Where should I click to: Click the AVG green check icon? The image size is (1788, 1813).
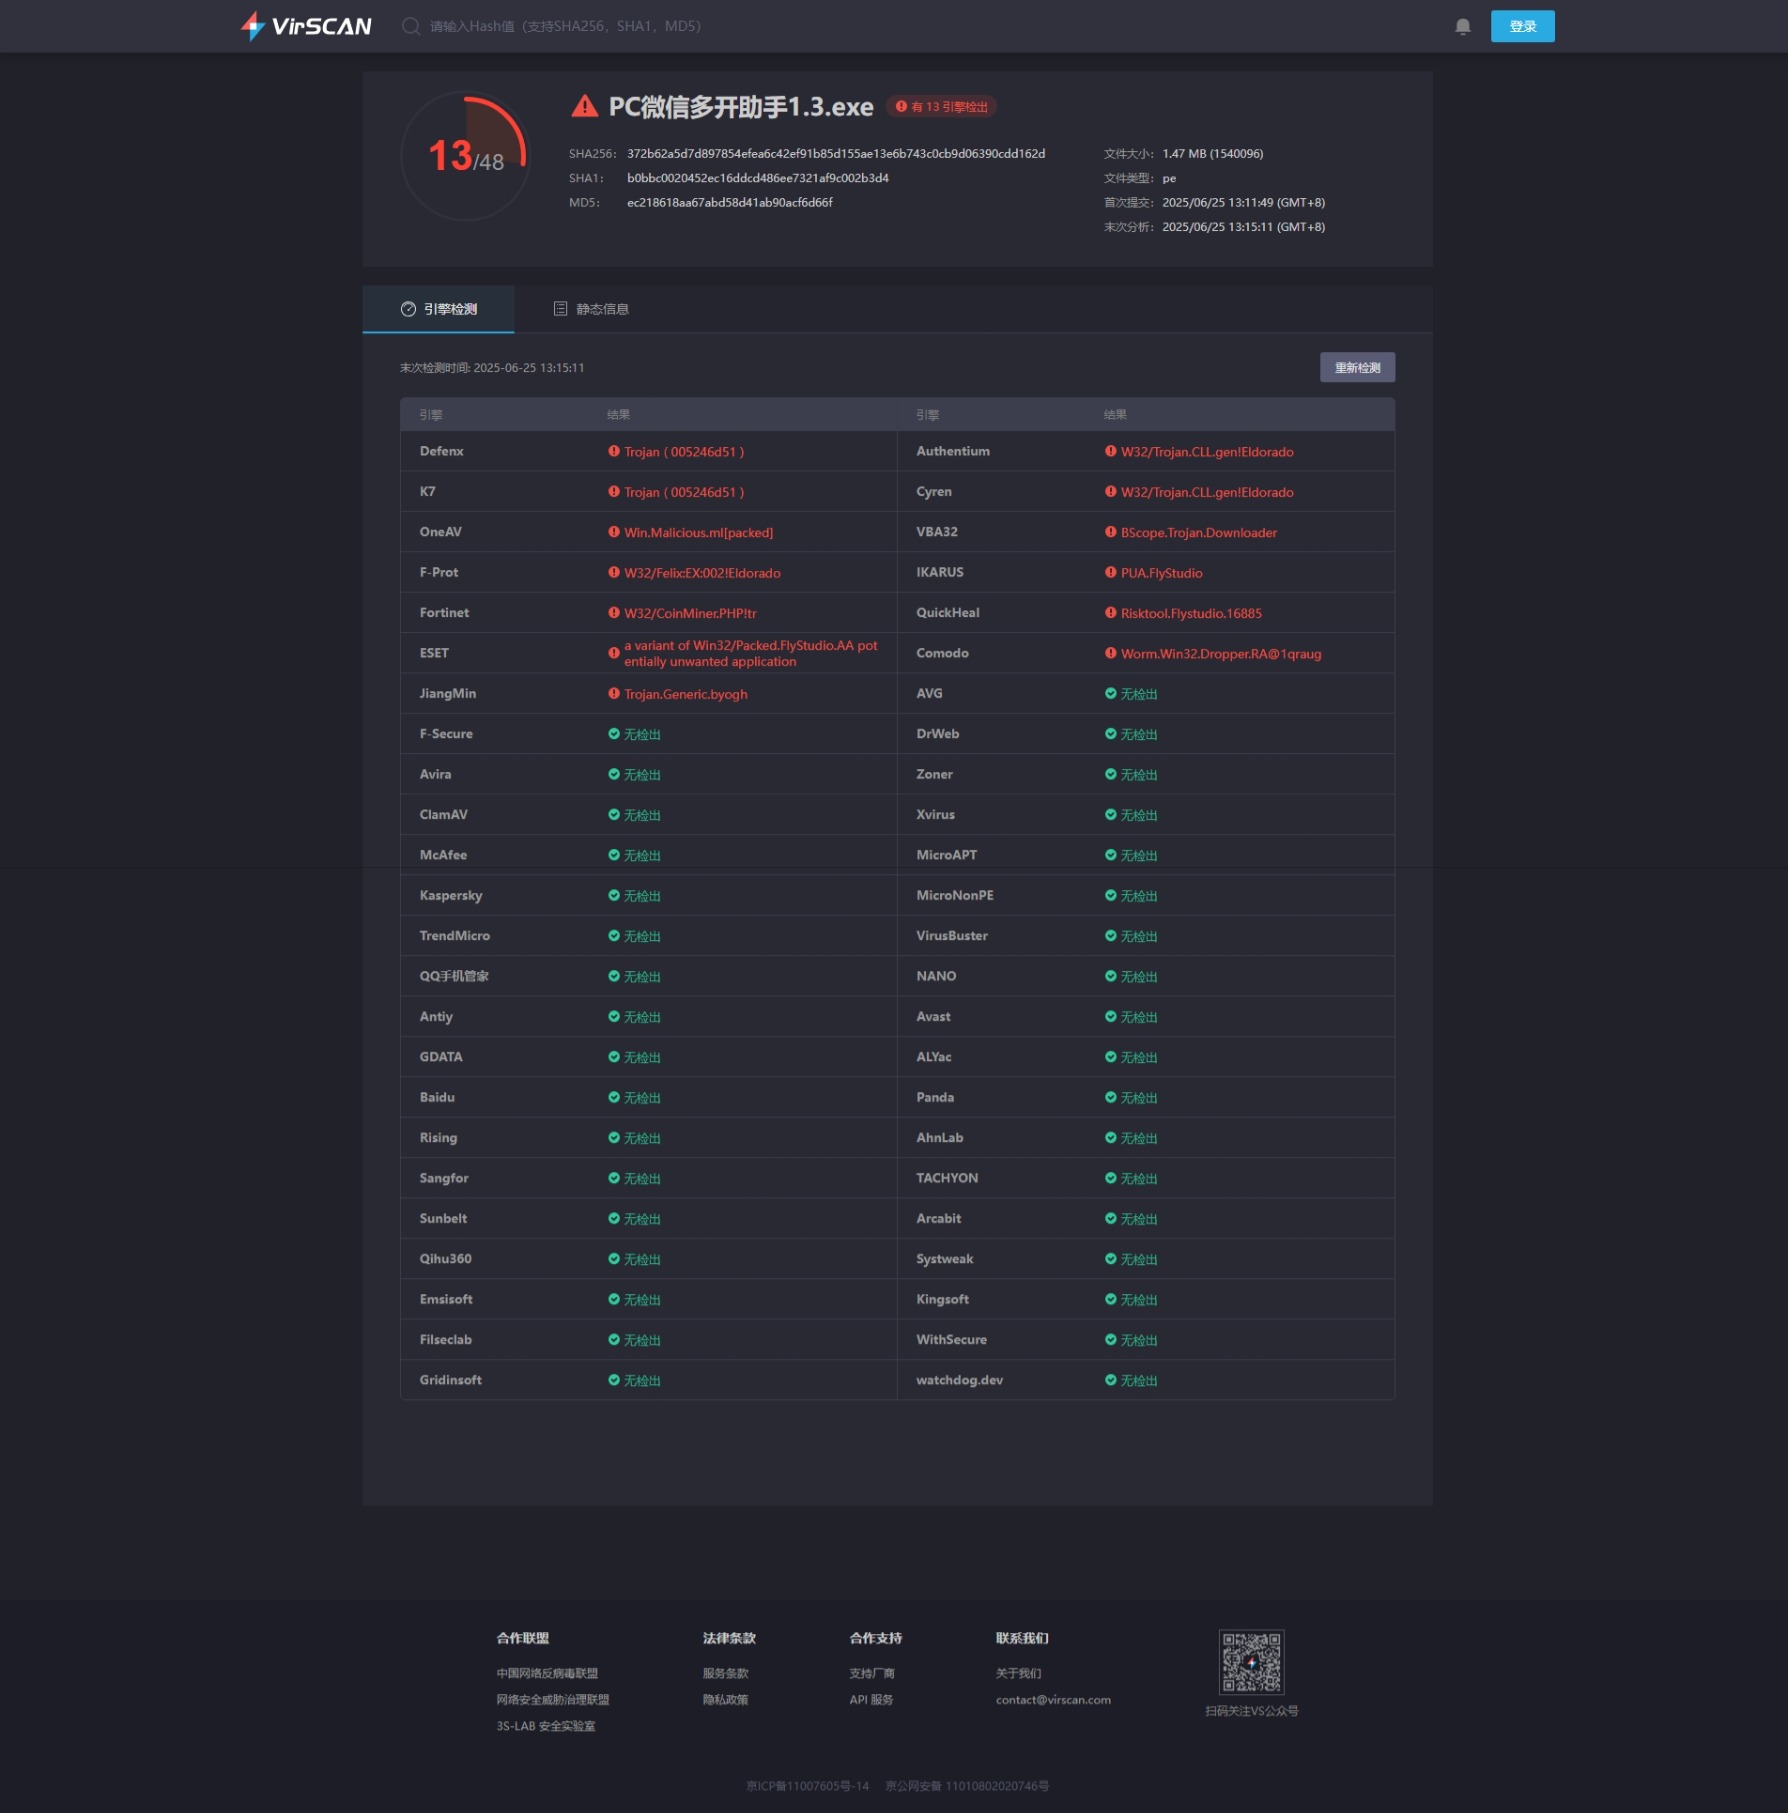coord(1110,693)
